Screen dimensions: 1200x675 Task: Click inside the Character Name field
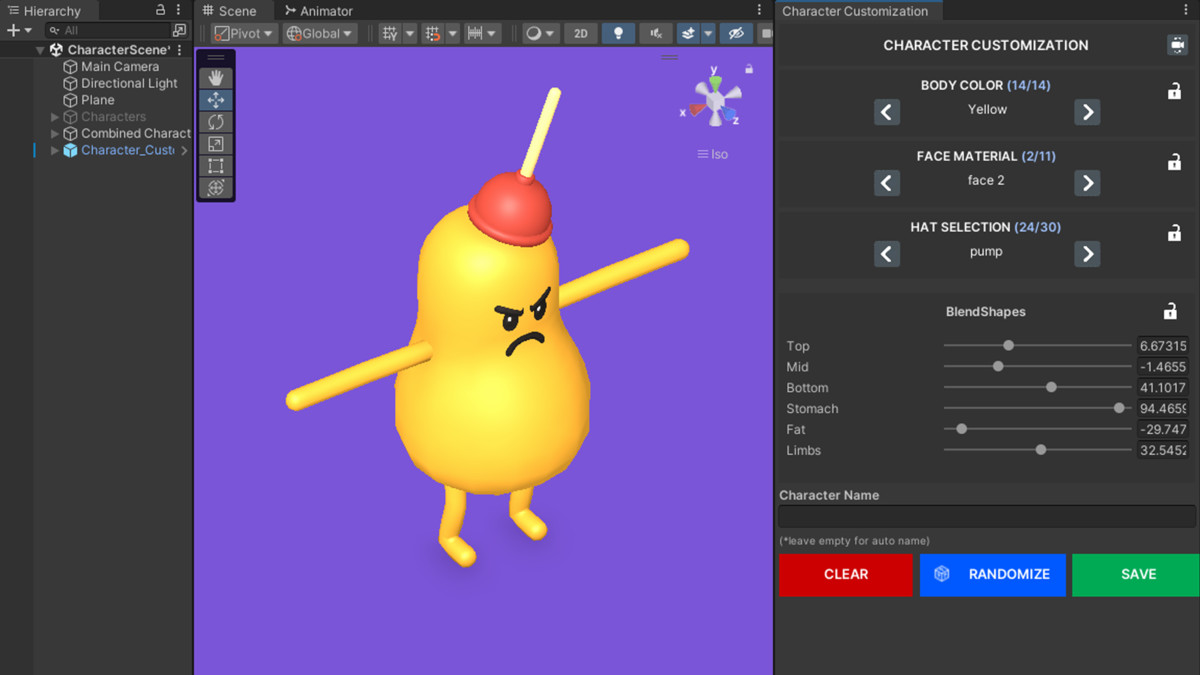(985, 516)
